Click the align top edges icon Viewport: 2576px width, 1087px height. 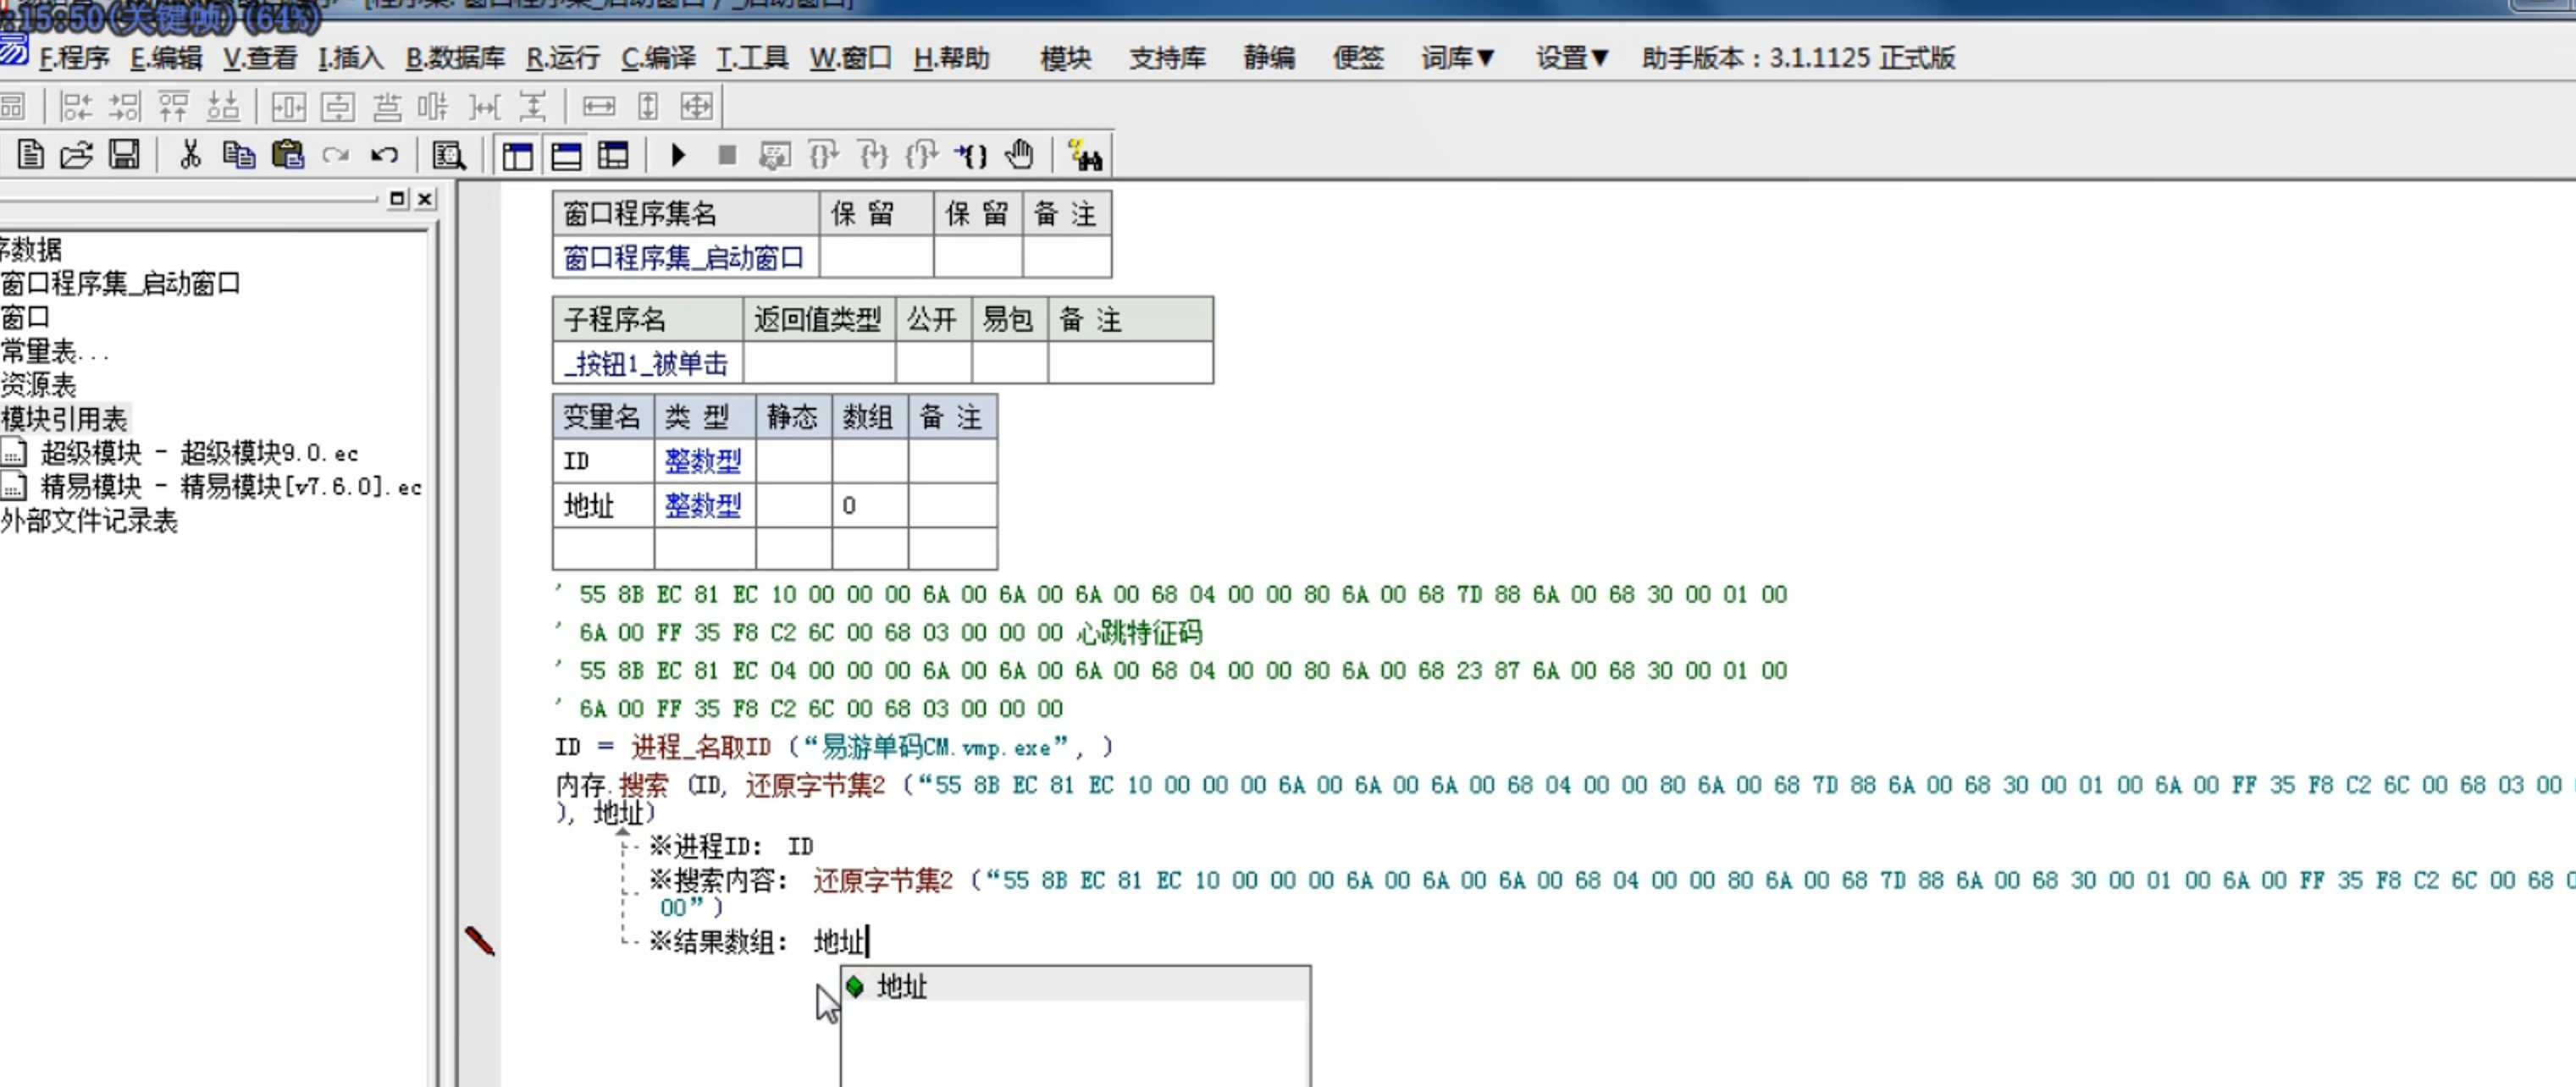point(173,106)
